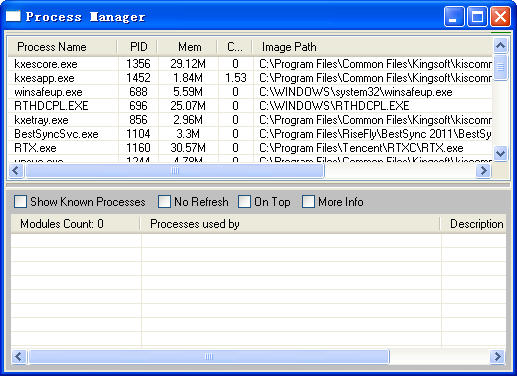
Task: Click the process list horizontal scrollbar thumb
Action: 175,171
